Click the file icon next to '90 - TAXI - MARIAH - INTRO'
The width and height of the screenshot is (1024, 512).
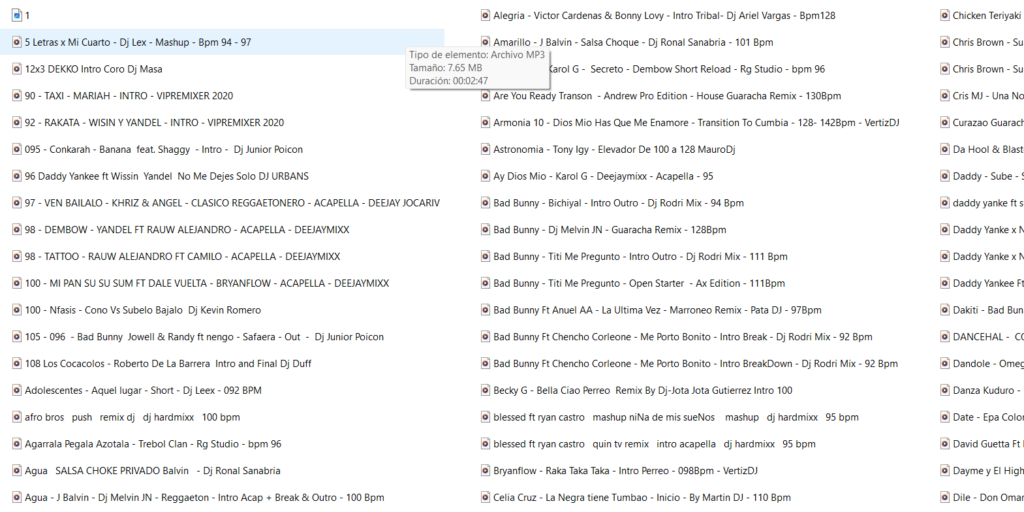[16, 95]
